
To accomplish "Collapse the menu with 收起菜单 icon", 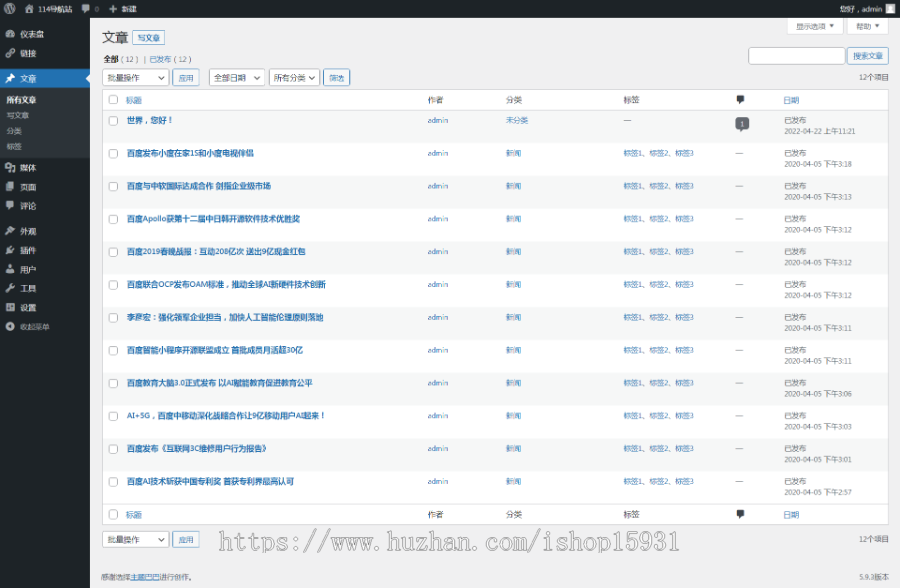I will 10,327.
